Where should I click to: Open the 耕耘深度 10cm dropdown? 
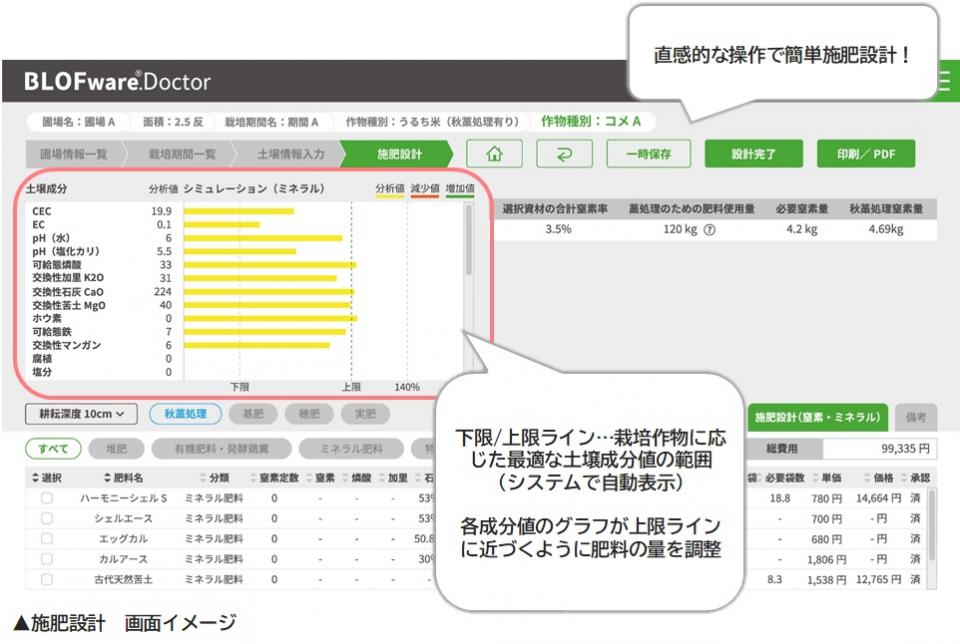(81, 413)
